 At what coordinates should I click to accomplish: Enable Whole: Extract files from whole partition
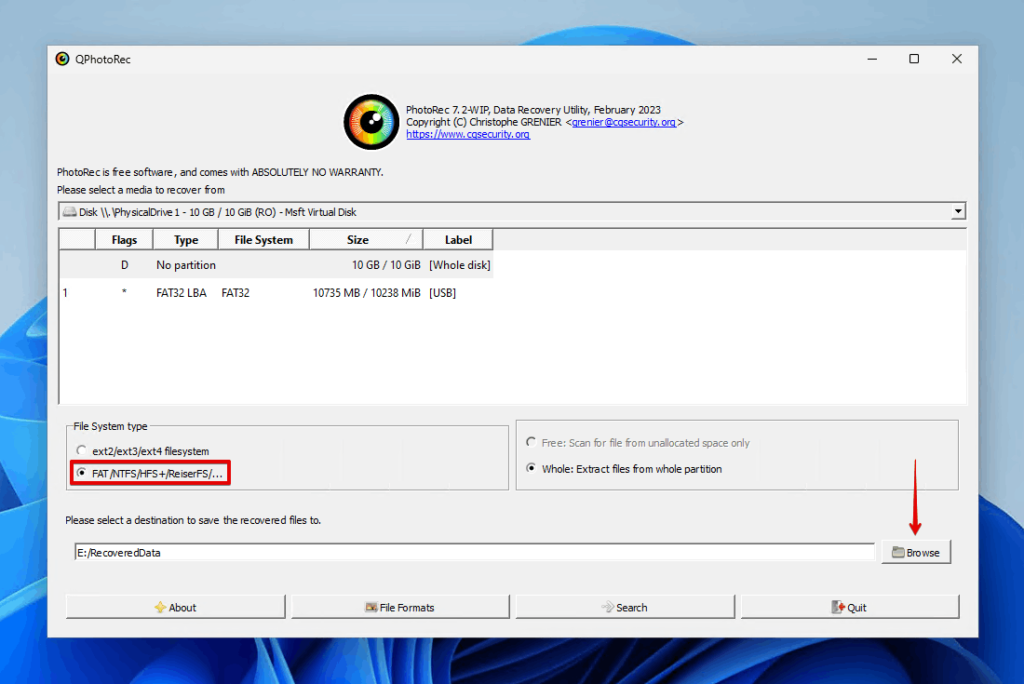[530, 468]
